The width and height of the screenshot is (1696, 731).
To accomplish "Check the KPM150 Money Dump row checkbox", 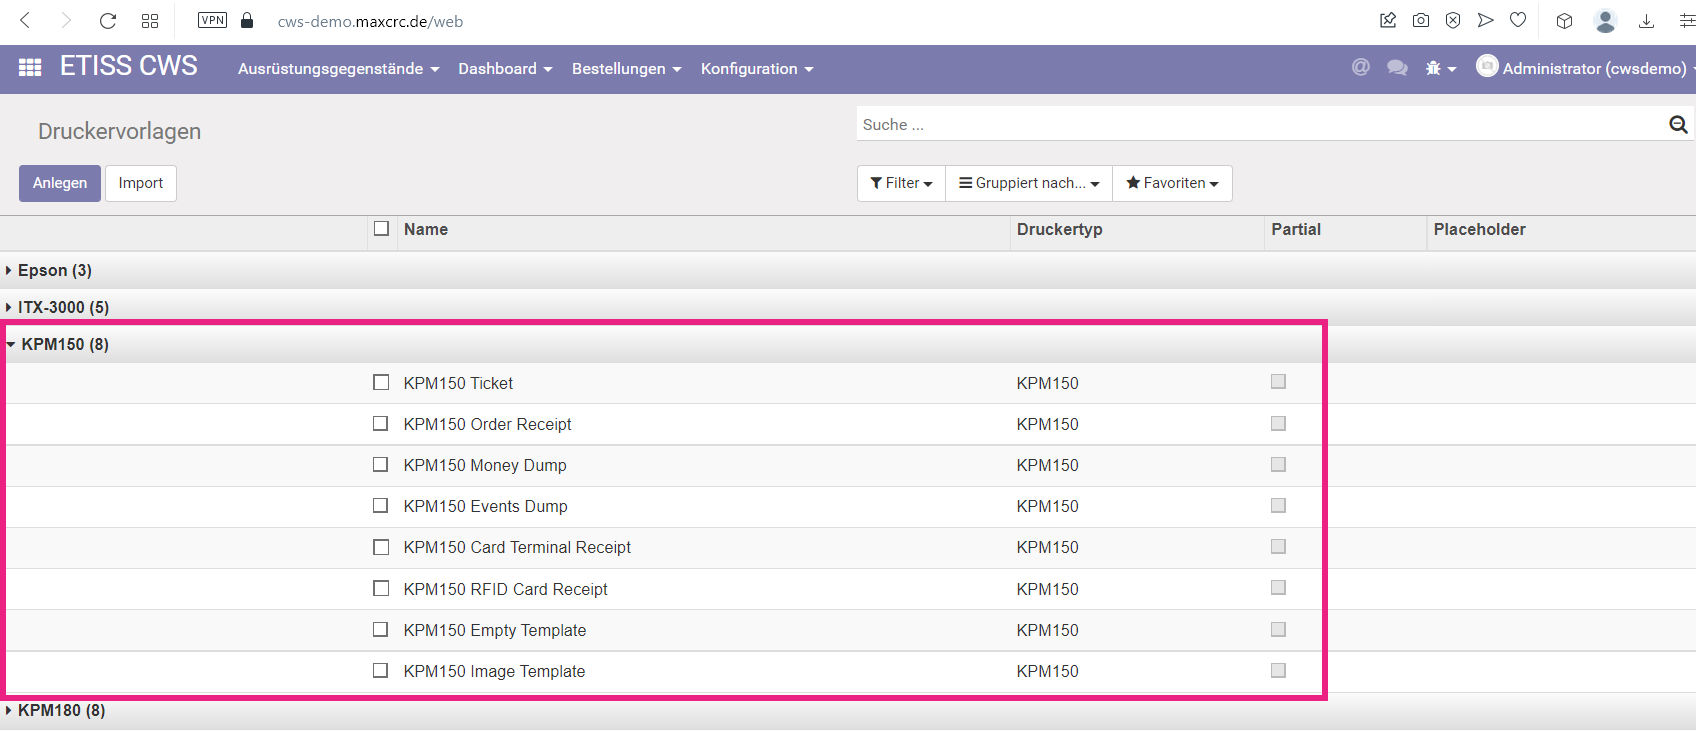I will (381, 464).
